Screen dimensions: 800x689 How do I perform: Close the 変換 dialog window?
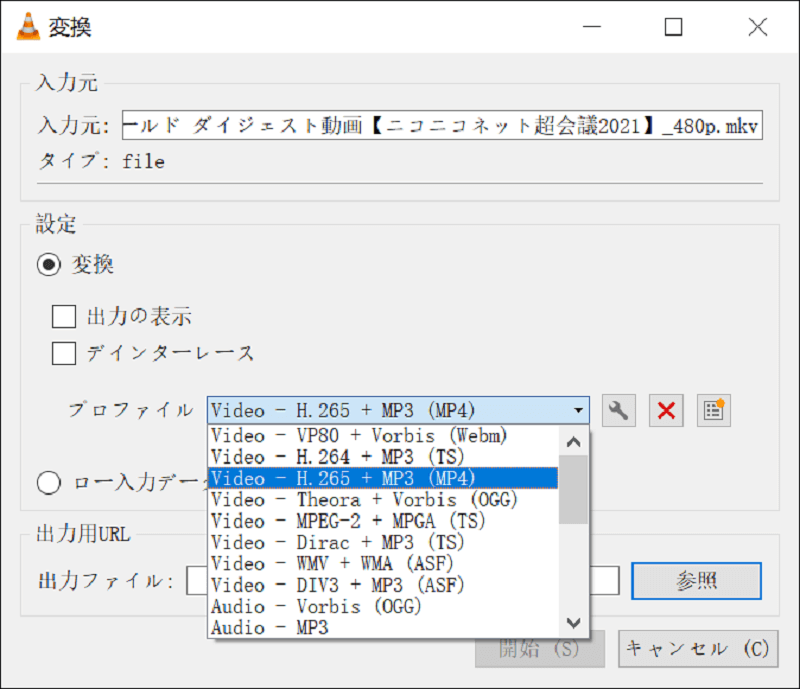tap(758, 27)
